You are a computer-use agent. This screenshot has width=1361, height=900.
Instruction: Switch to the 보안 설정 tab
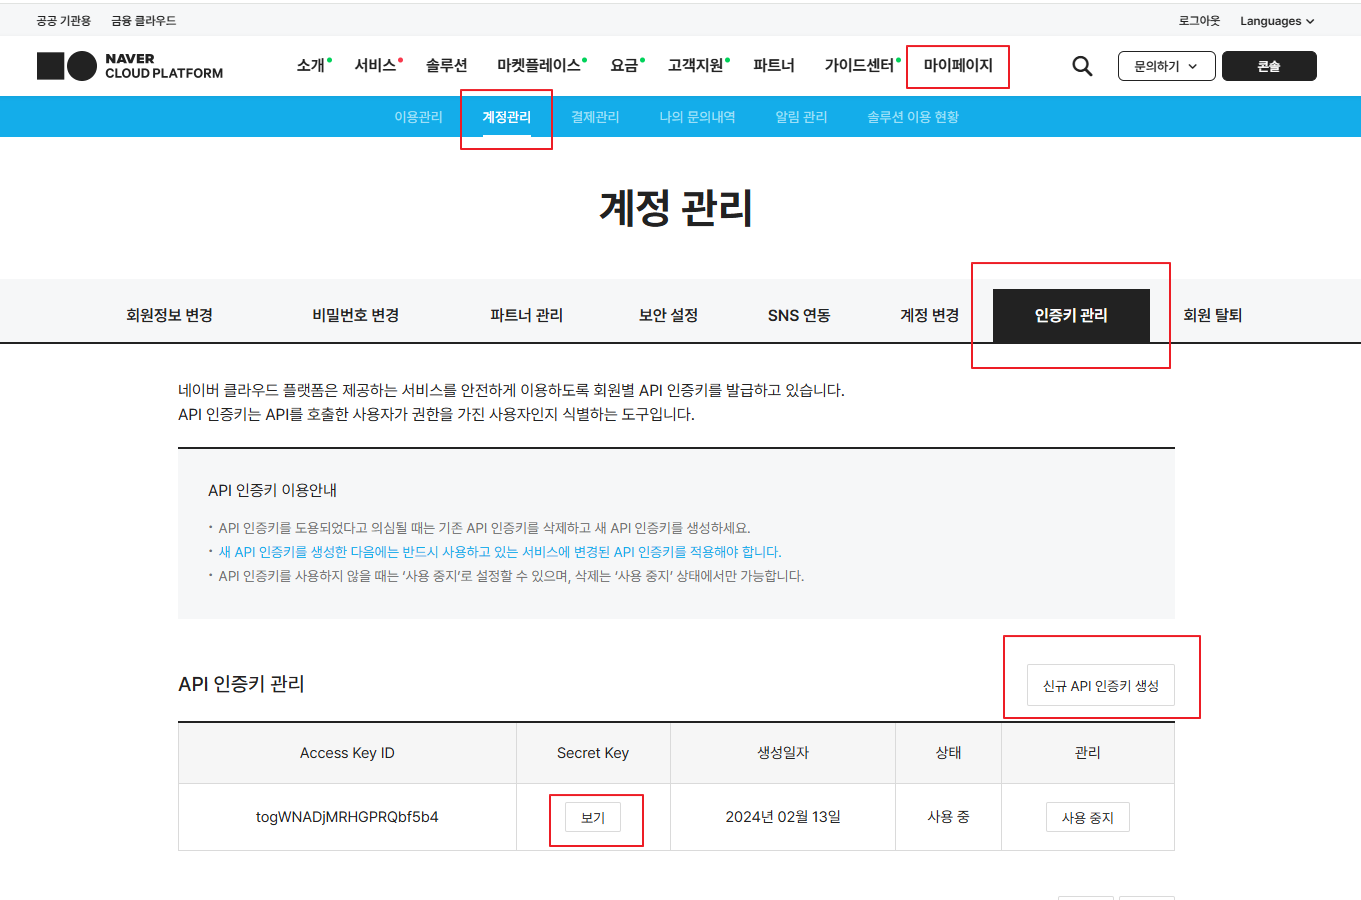(x=668, y=315)
